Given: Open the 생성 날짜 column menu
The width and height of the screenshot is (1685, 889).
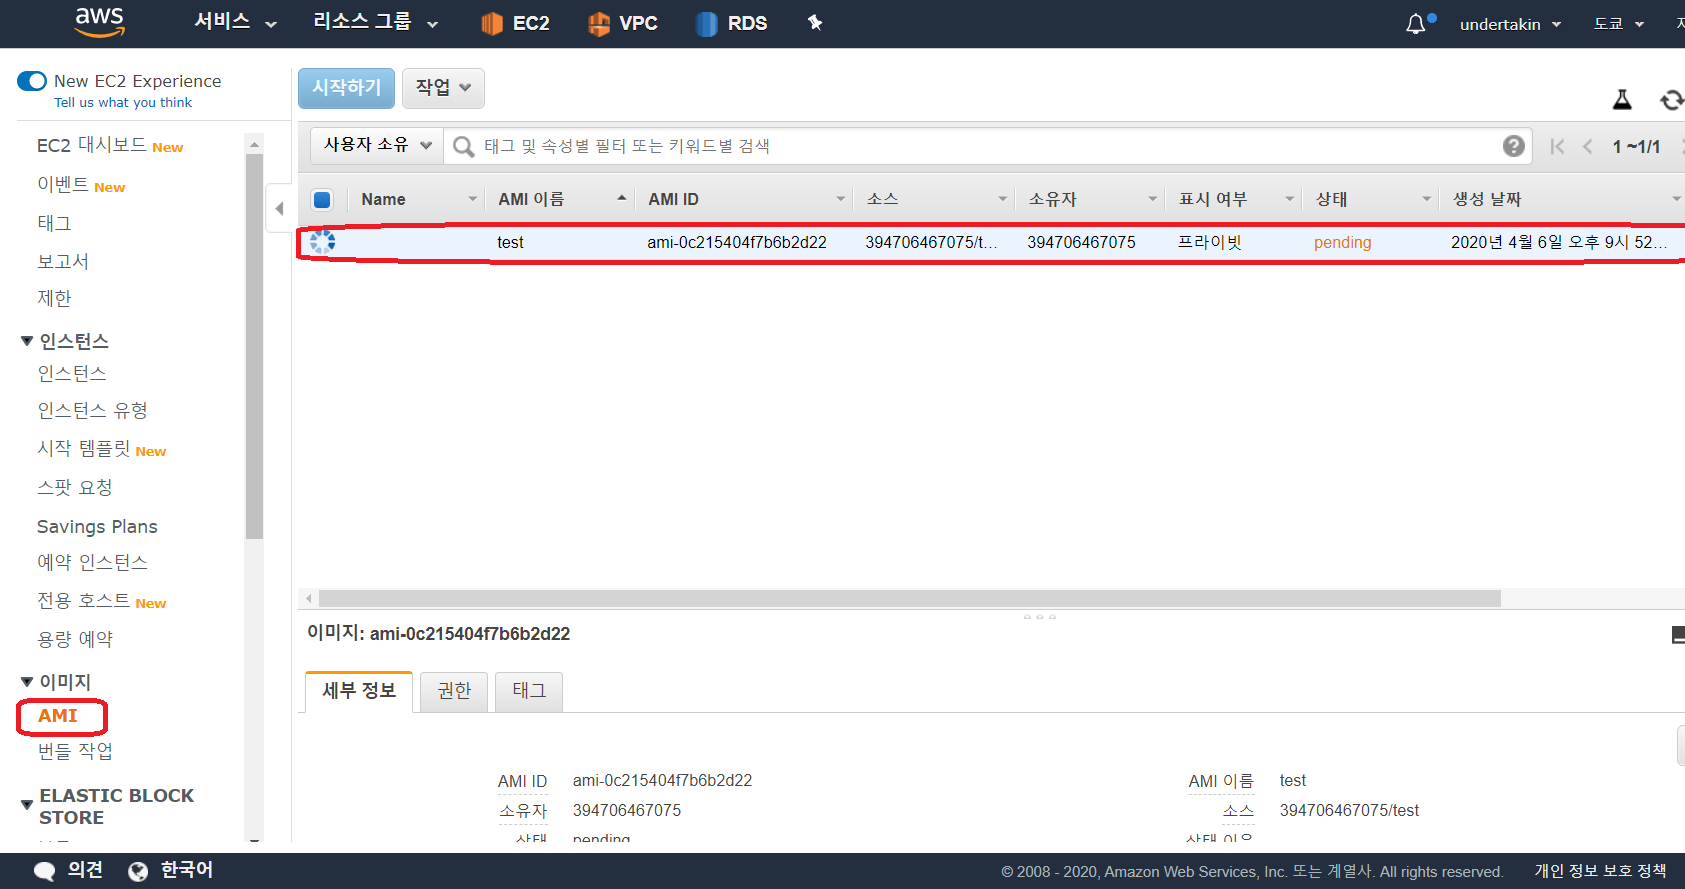Looking at the screenshot, I should coord(1676,199).
